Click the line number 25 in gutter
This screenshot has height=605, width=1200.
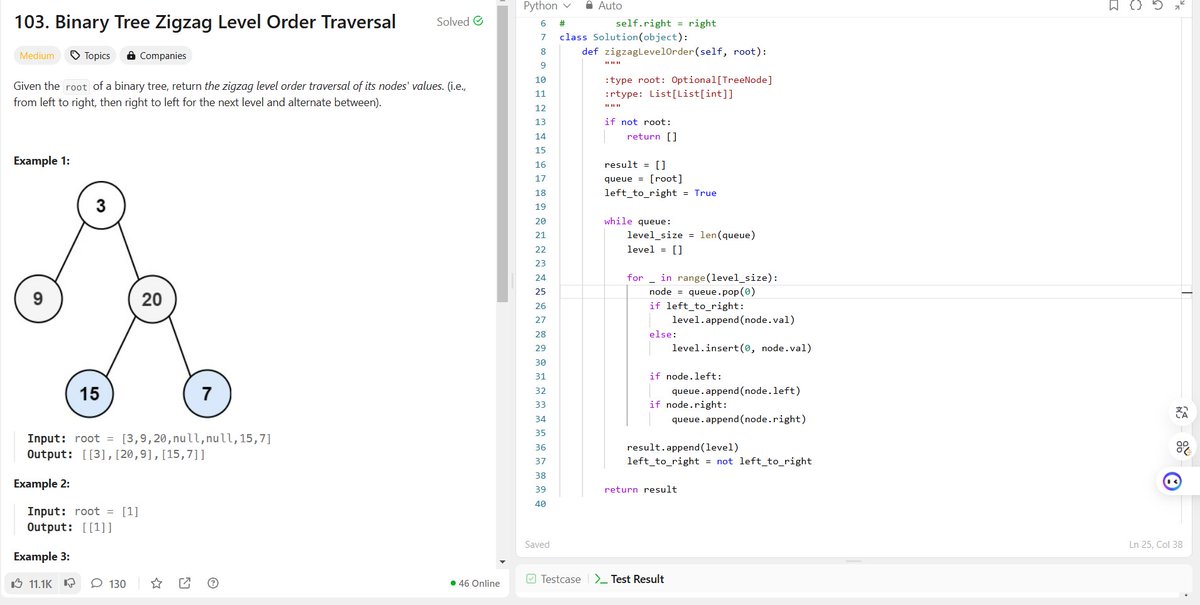[x=540, y=292]
